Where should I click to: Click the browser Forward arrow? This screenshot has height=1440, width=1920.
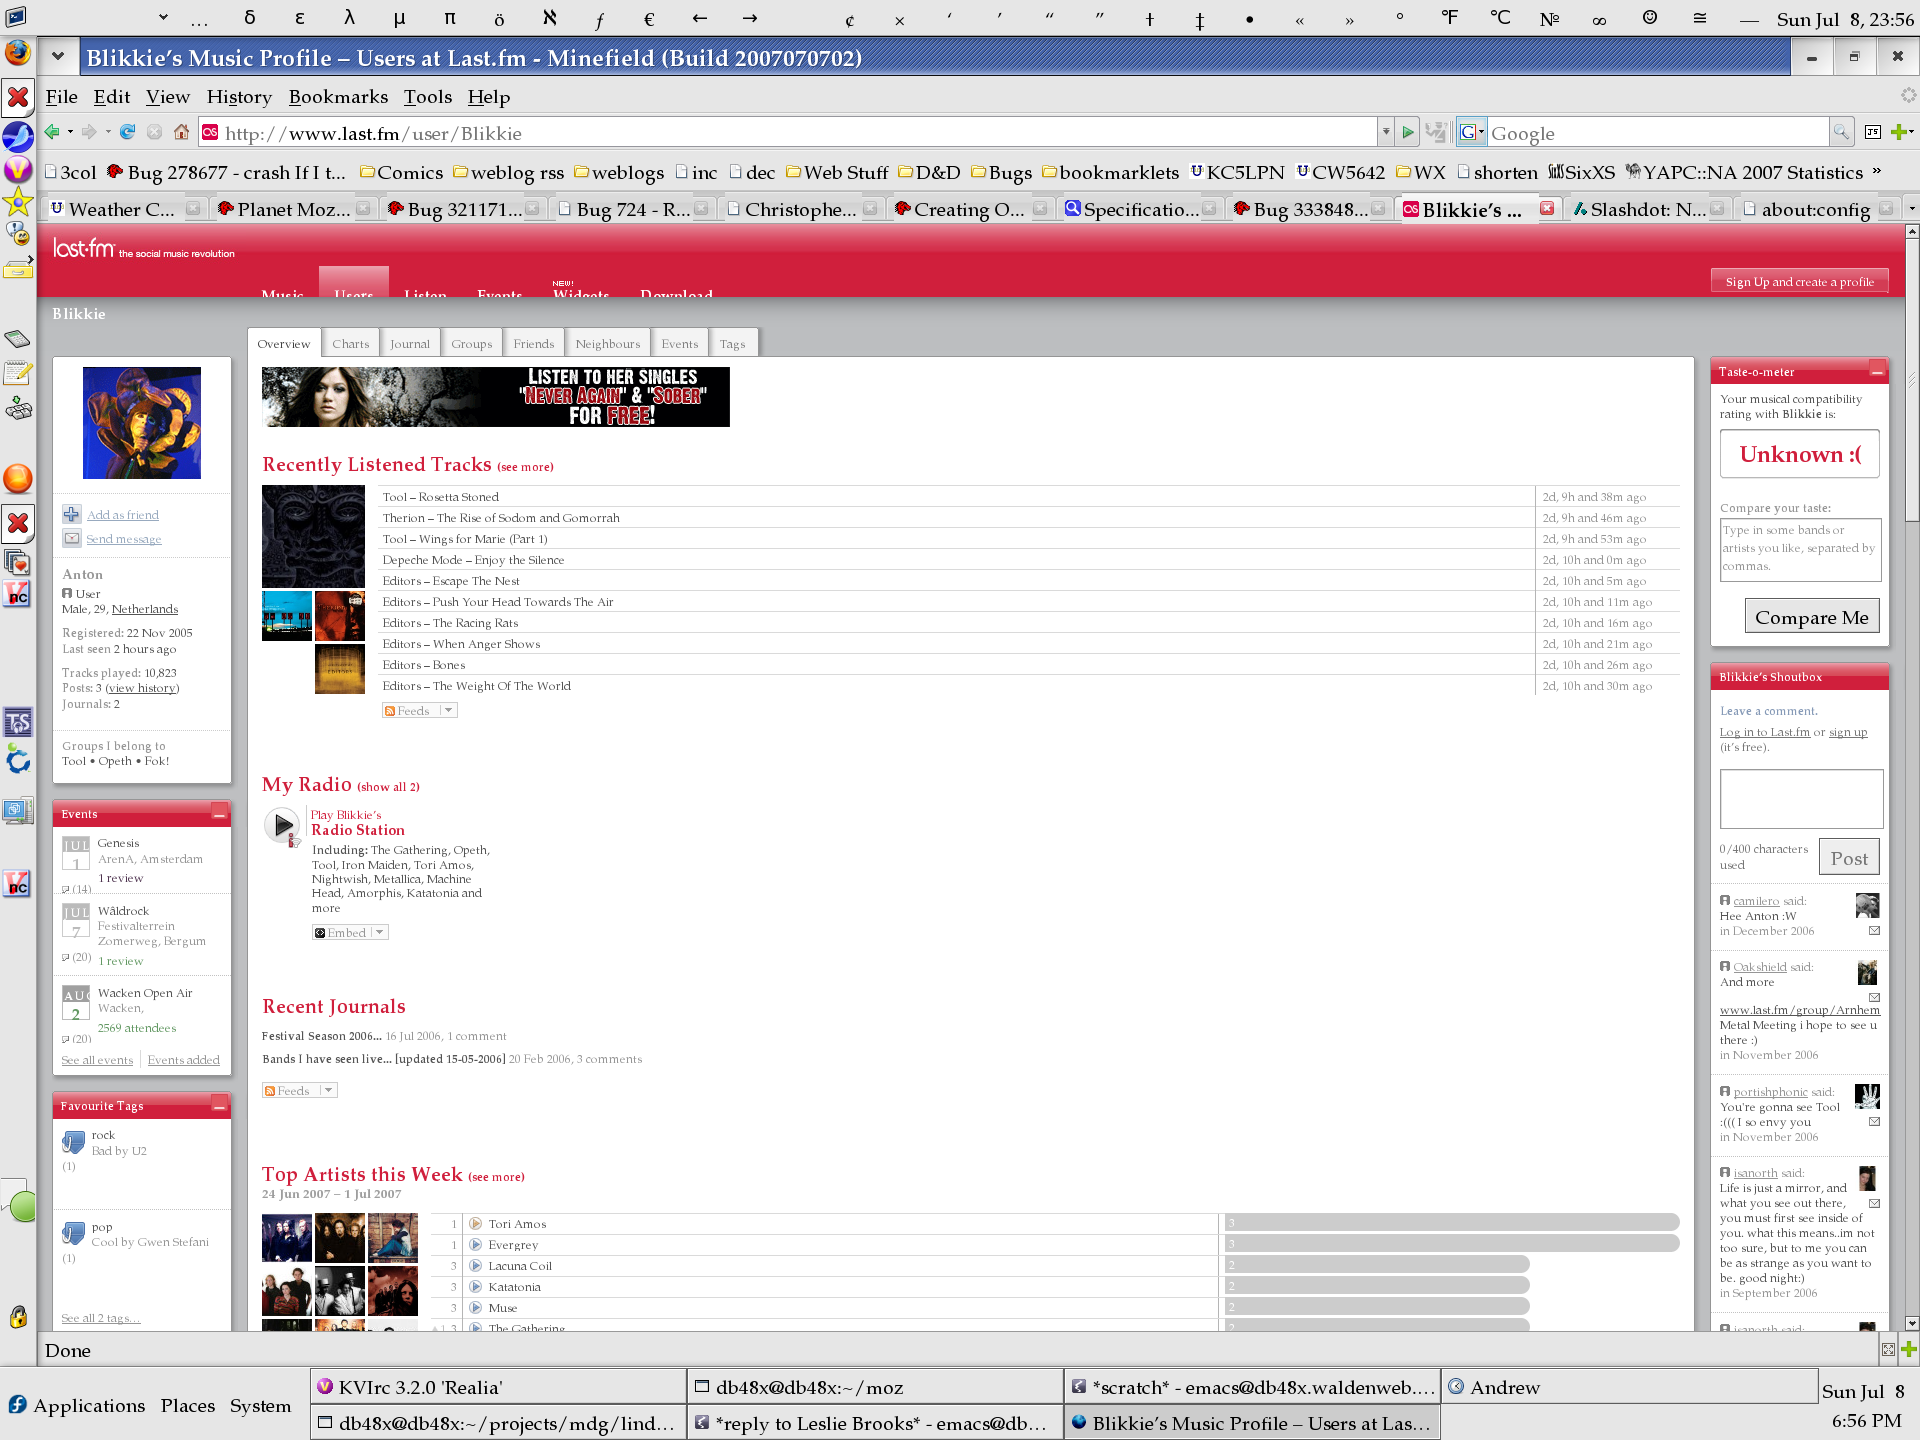point(89,132)
